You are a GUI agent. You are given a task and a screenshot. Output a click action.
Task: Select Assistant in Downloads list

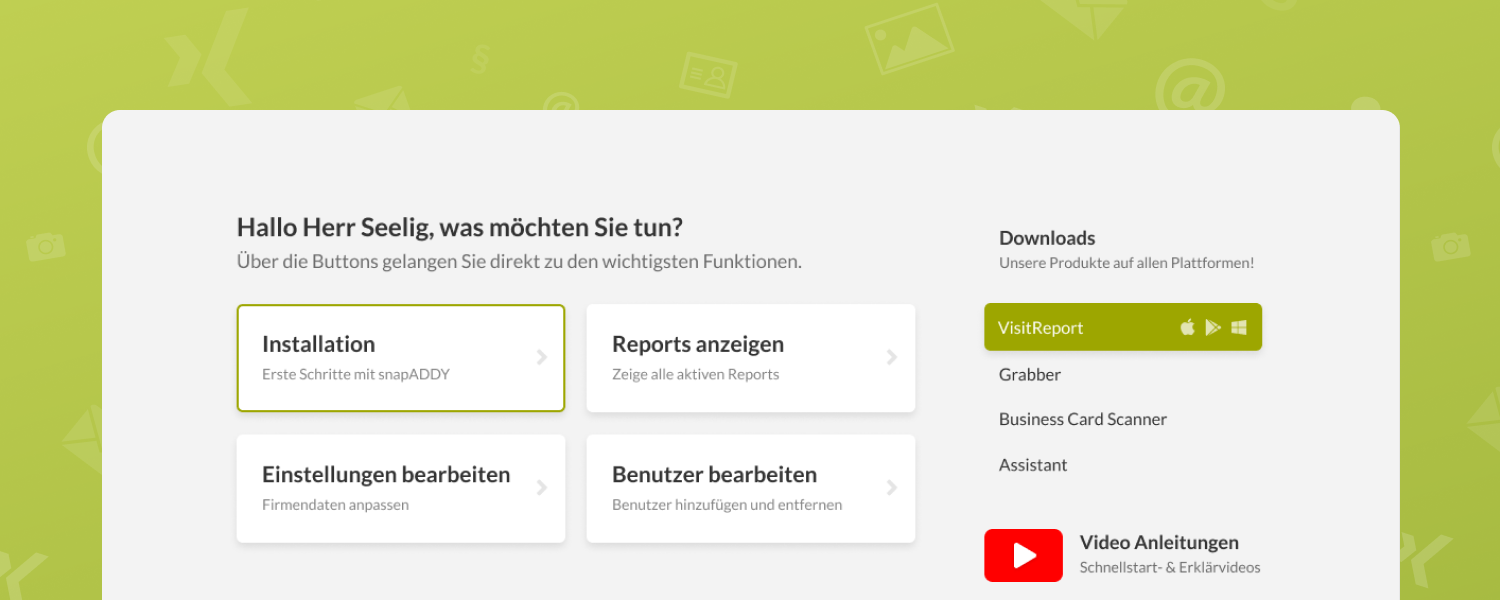(x=1033, y=465)
